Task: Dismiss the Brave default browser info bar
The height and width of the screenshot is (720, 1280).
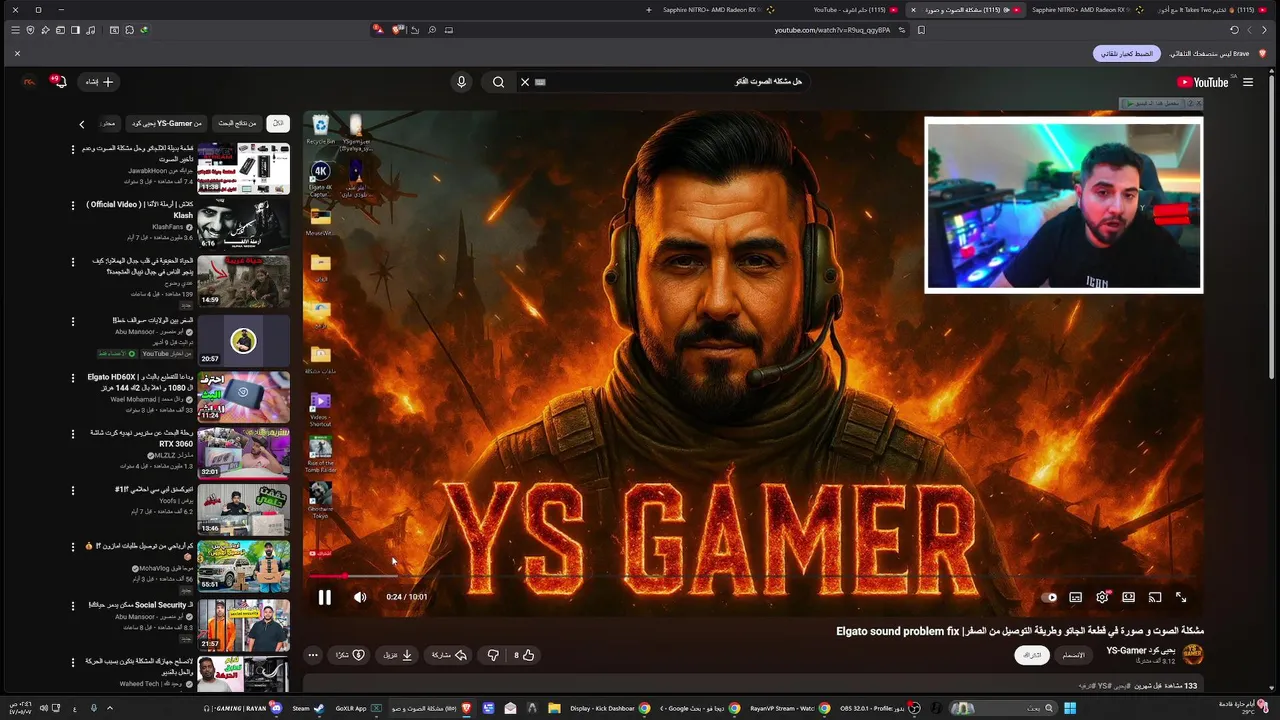Action: pyautogui.click(x=17, y=53)
